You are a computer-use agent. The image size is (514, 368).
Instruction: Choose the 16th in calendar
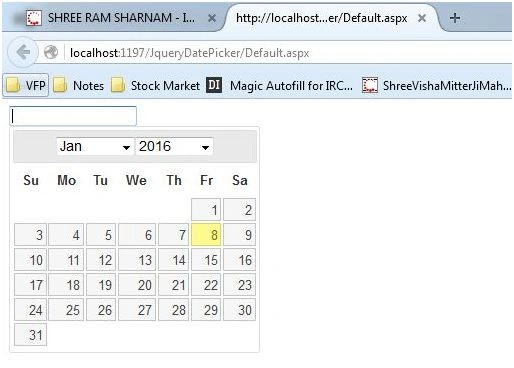tap(239, 260)
